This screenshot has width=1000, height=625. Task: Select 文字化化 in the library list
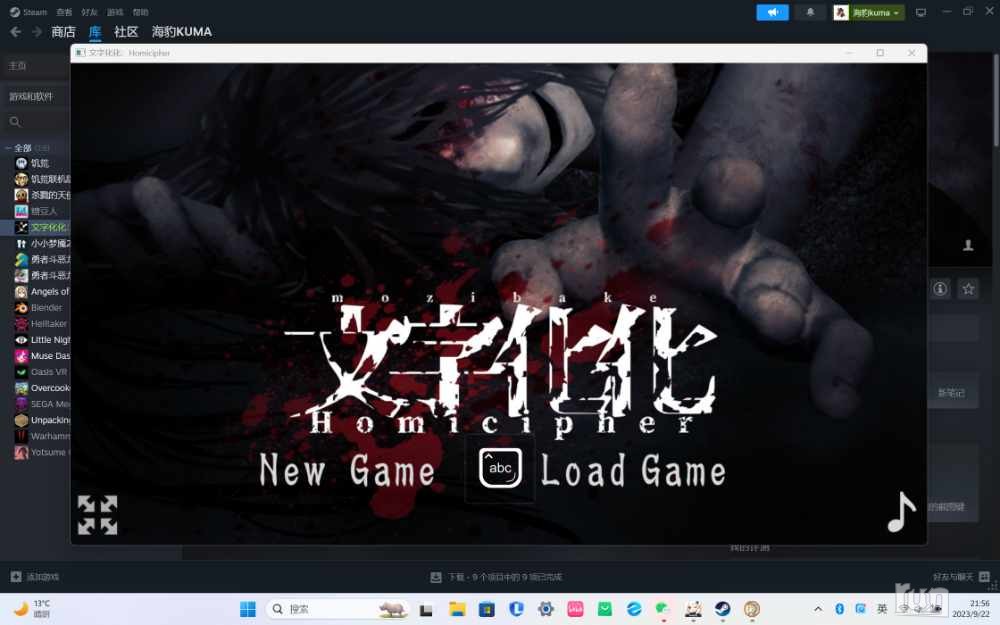click(x=42, y=227)
